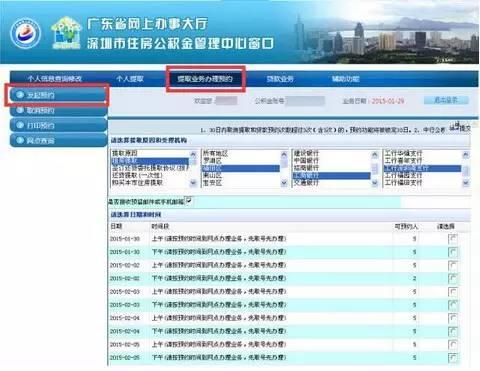
Task: Open 发起预约 in the left sidebar
Action: pyautogui.click(x=58, y=95)
